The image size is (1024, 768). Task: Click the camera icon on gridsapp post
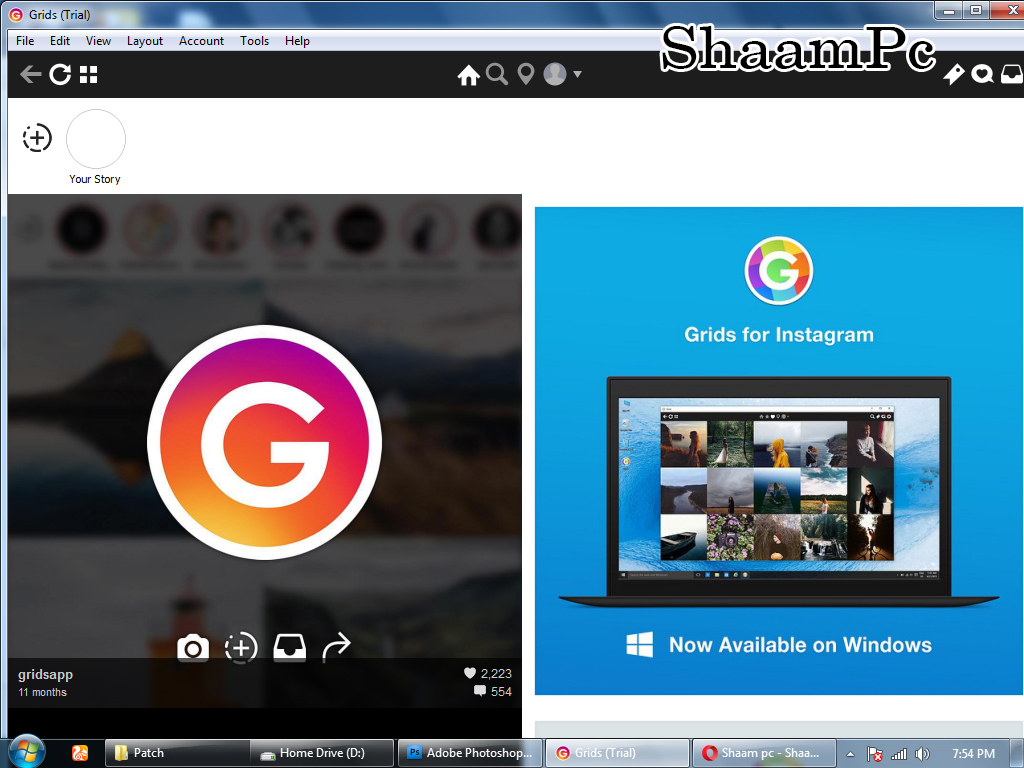click(x=193, y=648)
